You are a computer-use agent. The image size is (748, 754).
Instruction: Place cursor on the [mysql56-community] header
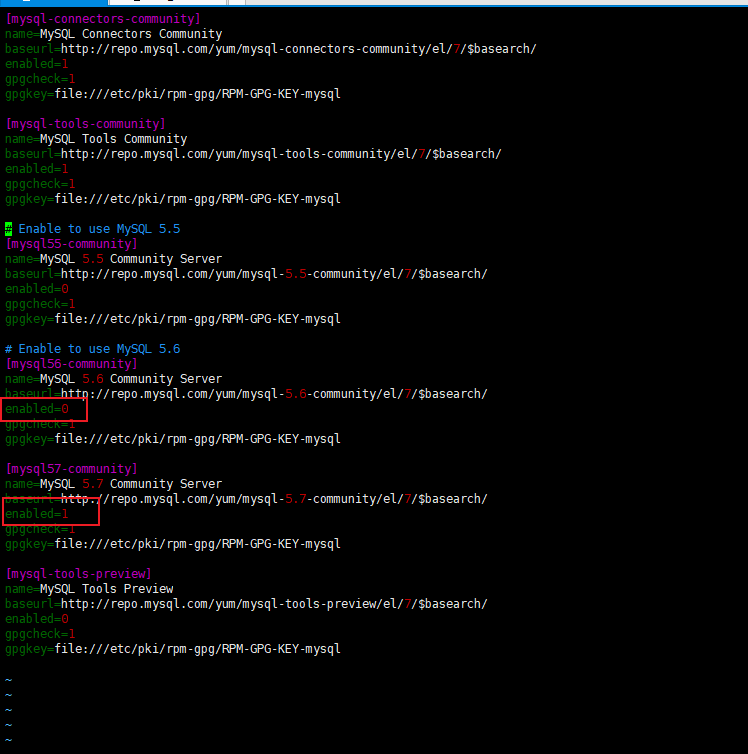[71, 364]
